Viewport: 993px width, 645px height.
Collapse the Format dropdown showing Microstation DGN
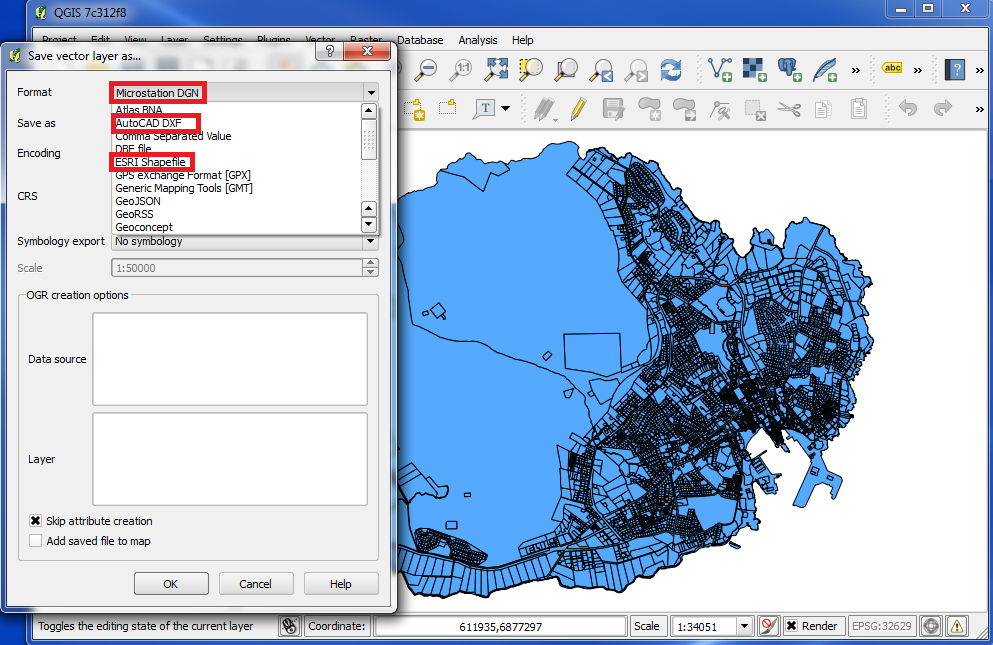371,93
